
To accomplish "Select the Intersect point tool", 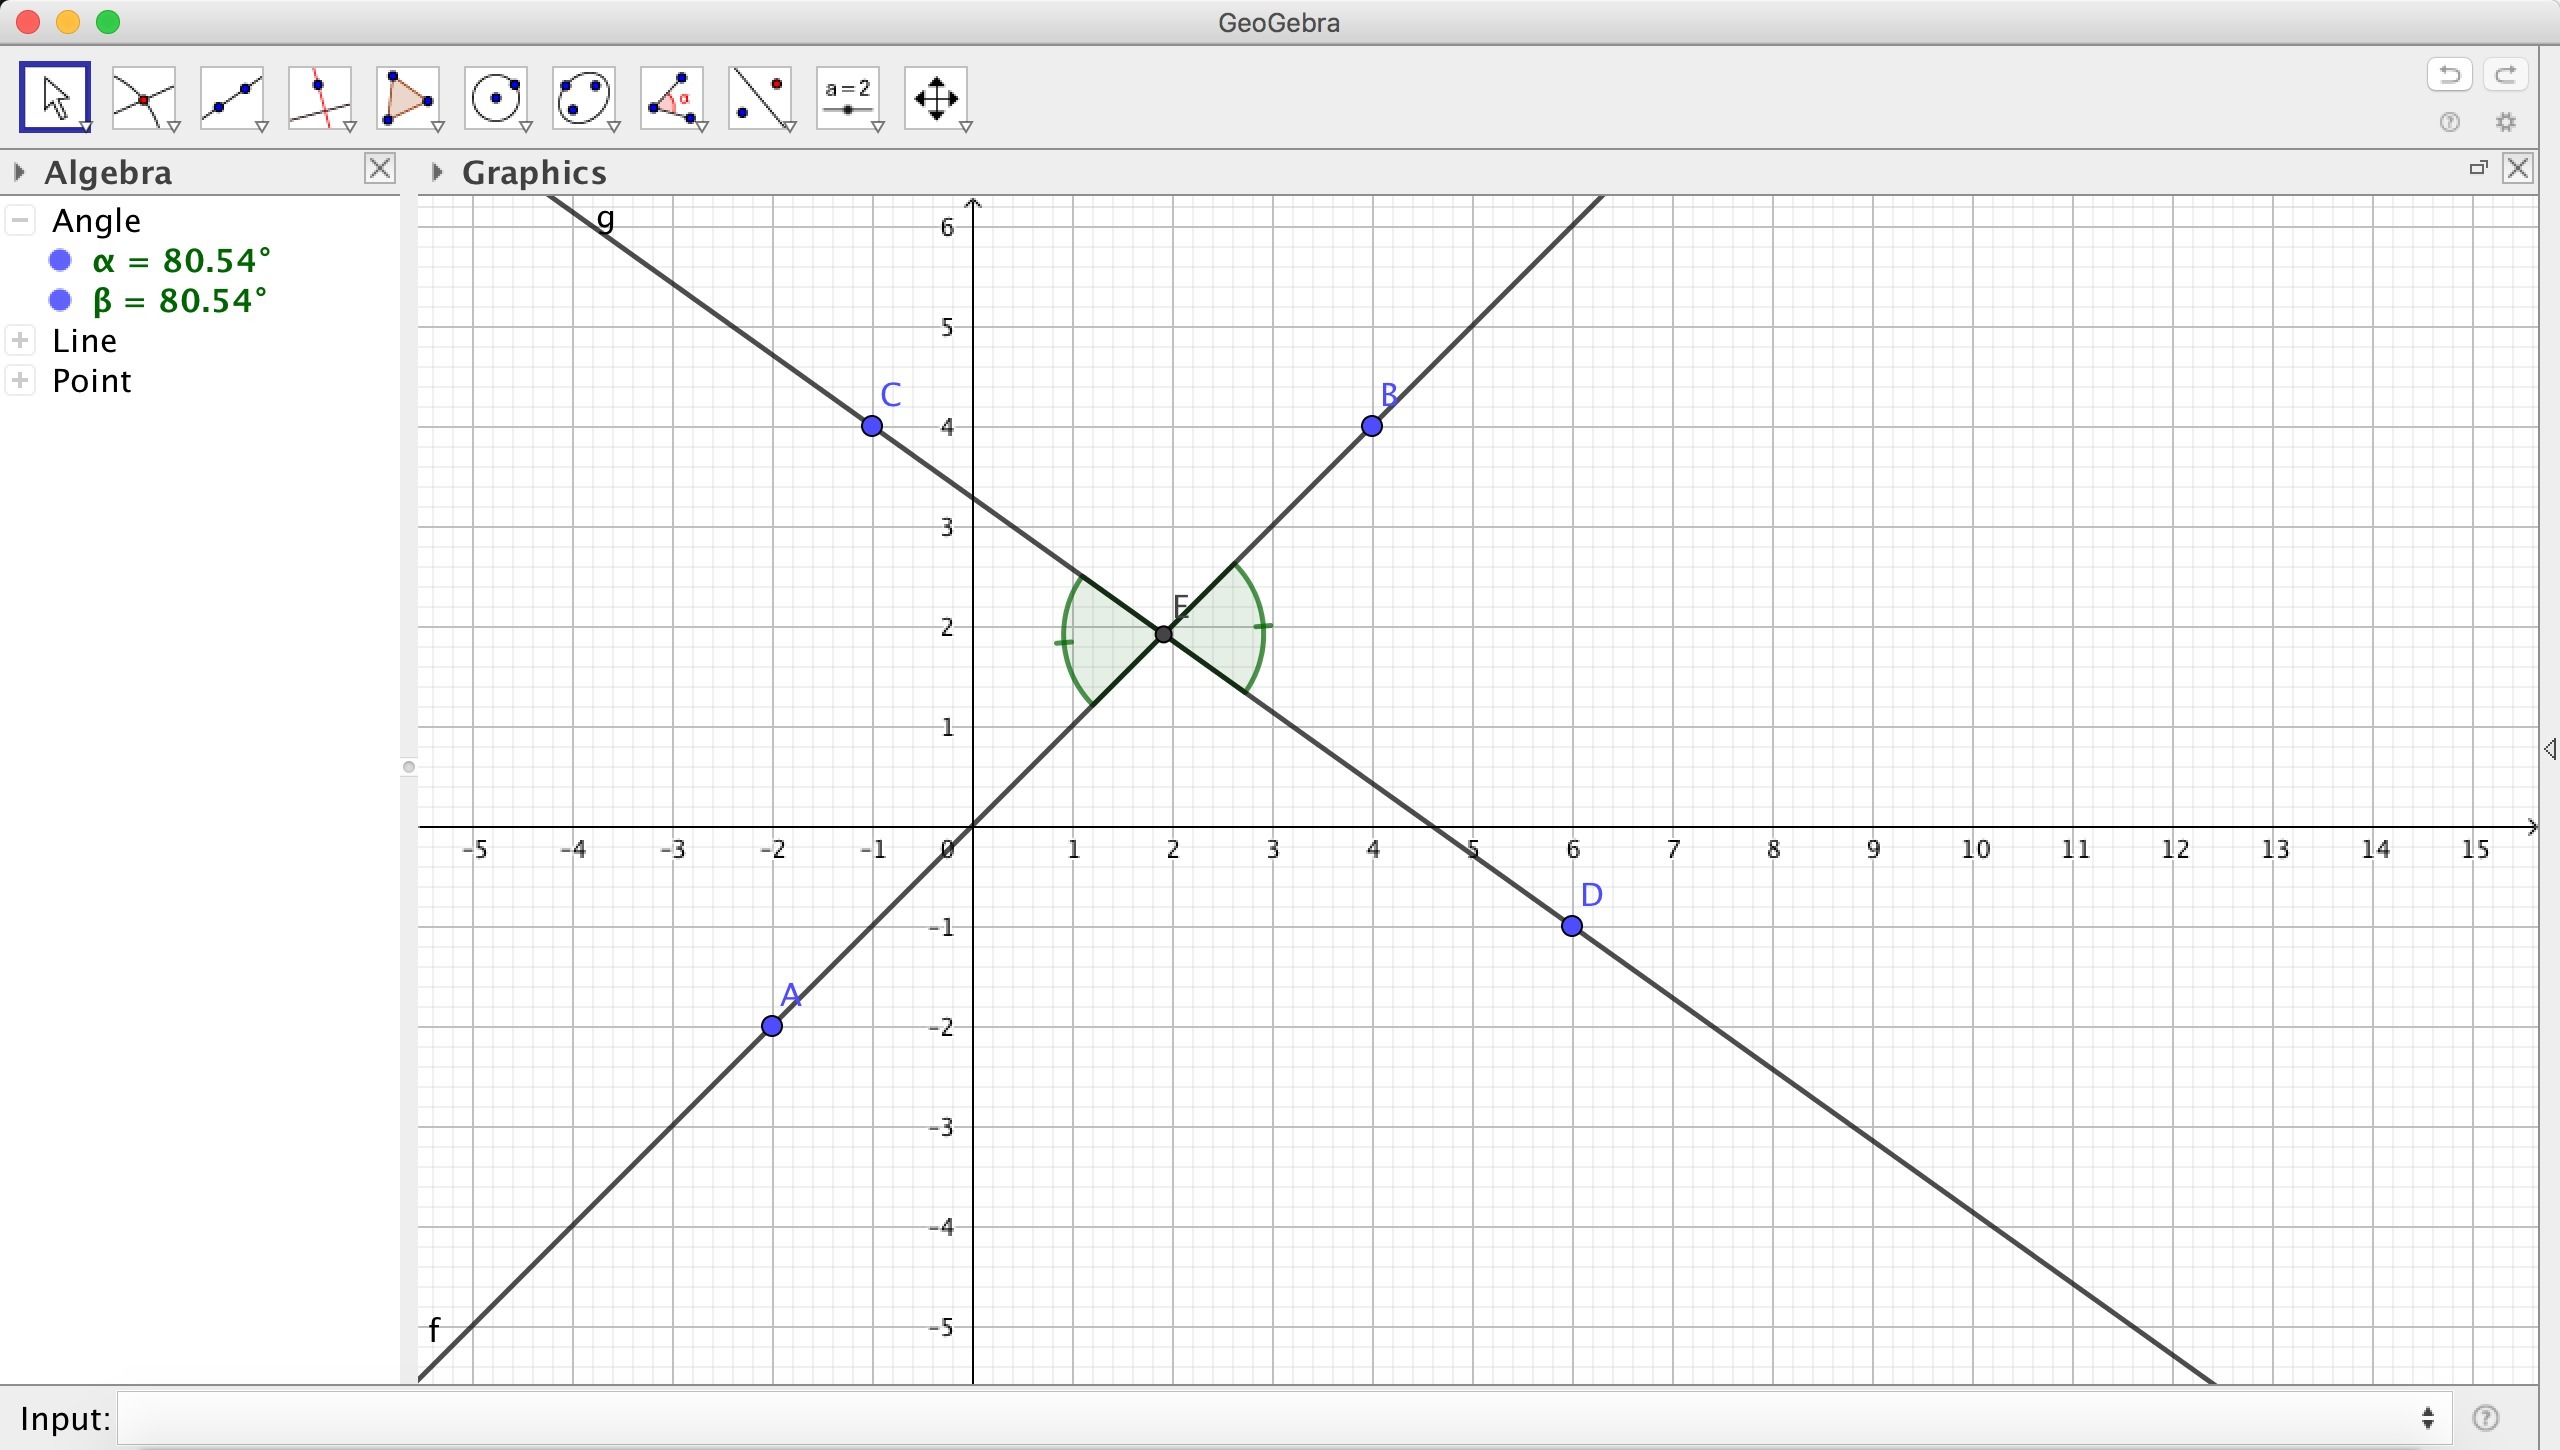I will [144, 97].
